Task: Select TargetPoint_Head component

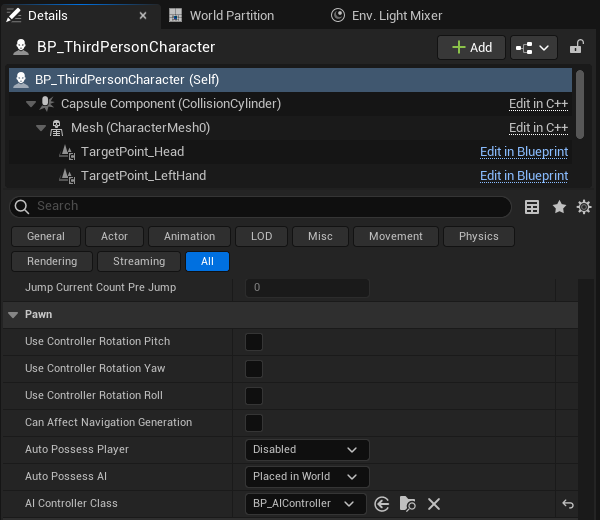Action: (x=290, y=152)
